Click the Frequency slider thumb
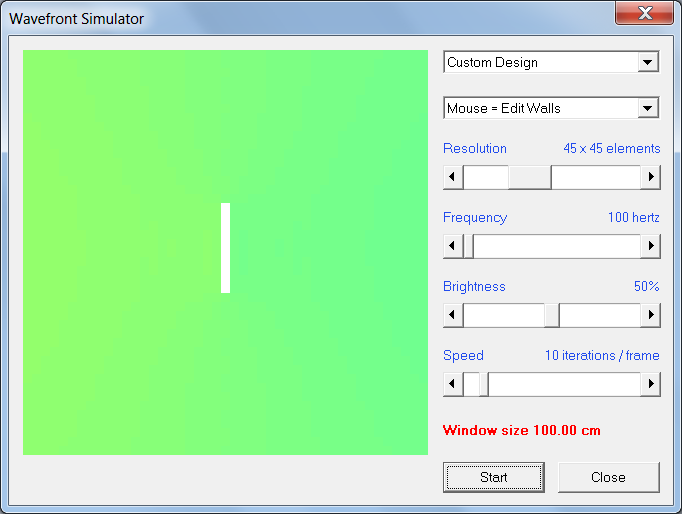The width and height of the screenshot is (682, 514). coord(468,246)
